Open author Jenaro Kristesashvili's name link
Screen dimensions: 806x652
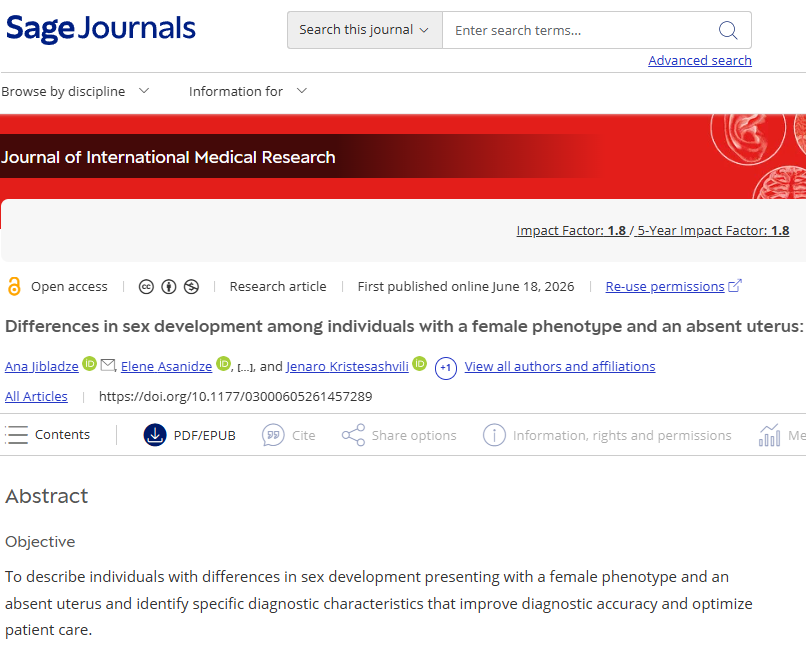tap(347, 367)
